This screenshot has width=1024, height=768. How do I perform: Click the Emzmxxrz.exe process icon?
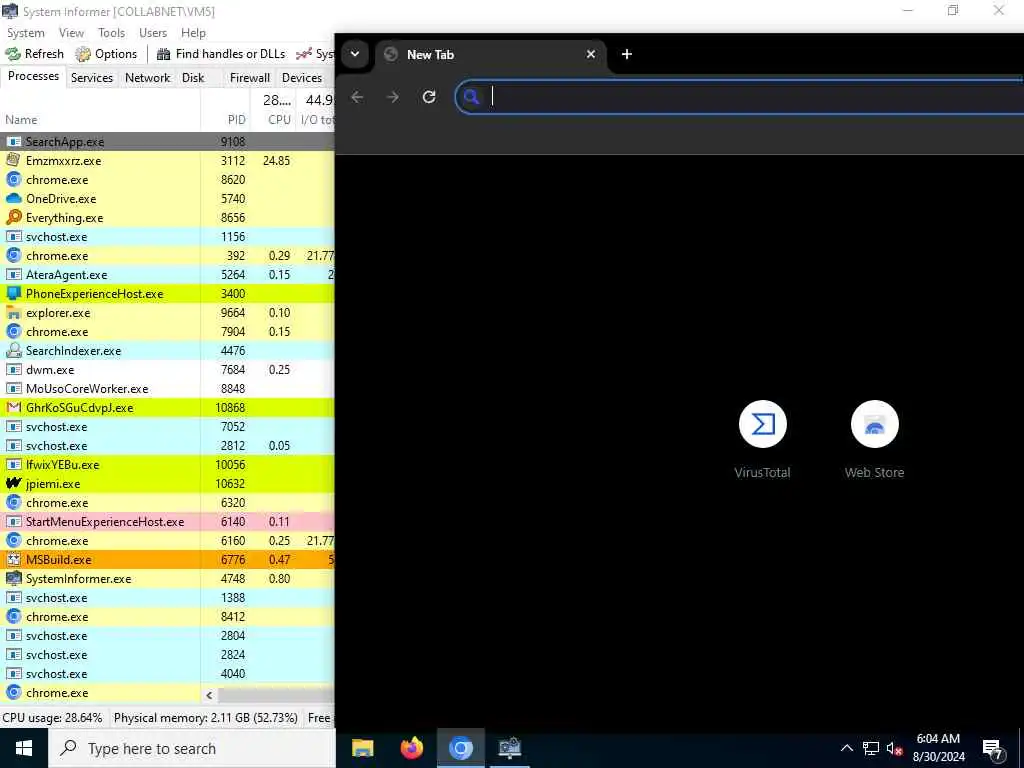pyautogui.click(x=13, y=160)
